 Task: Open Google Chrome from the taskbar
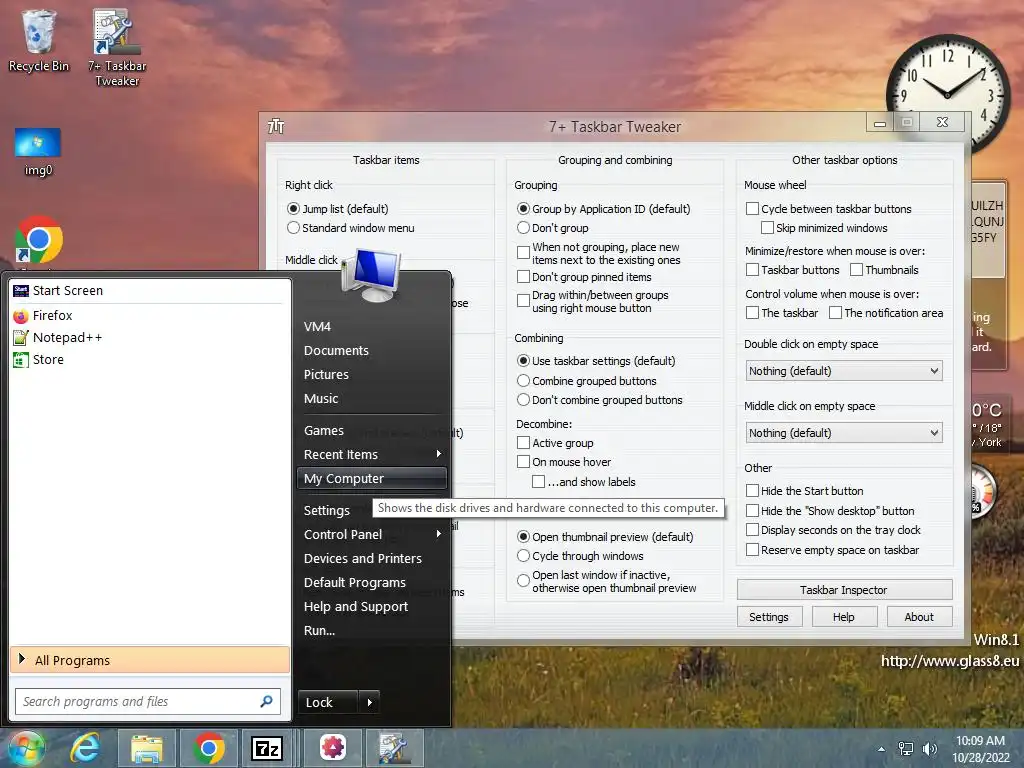click(x=209, y=748)
